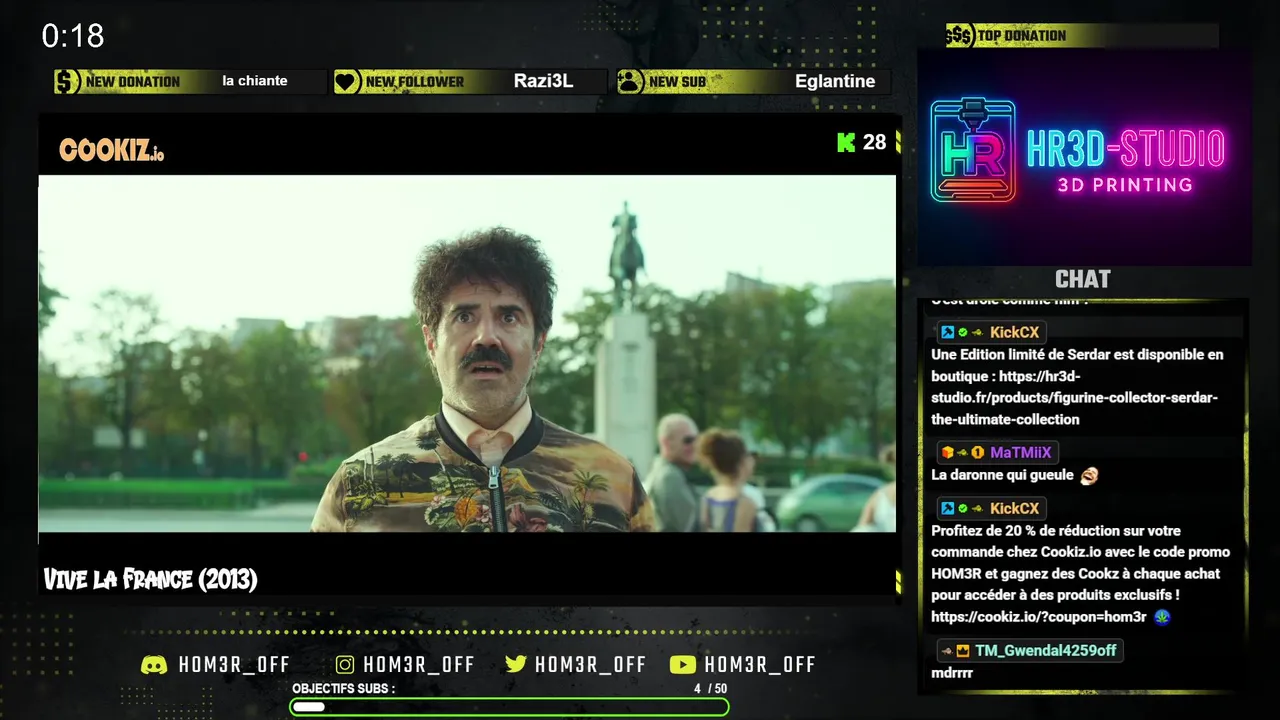Click the Twitter bird icon
This screenshot has width=1280, height=720.
click(516, 665)
